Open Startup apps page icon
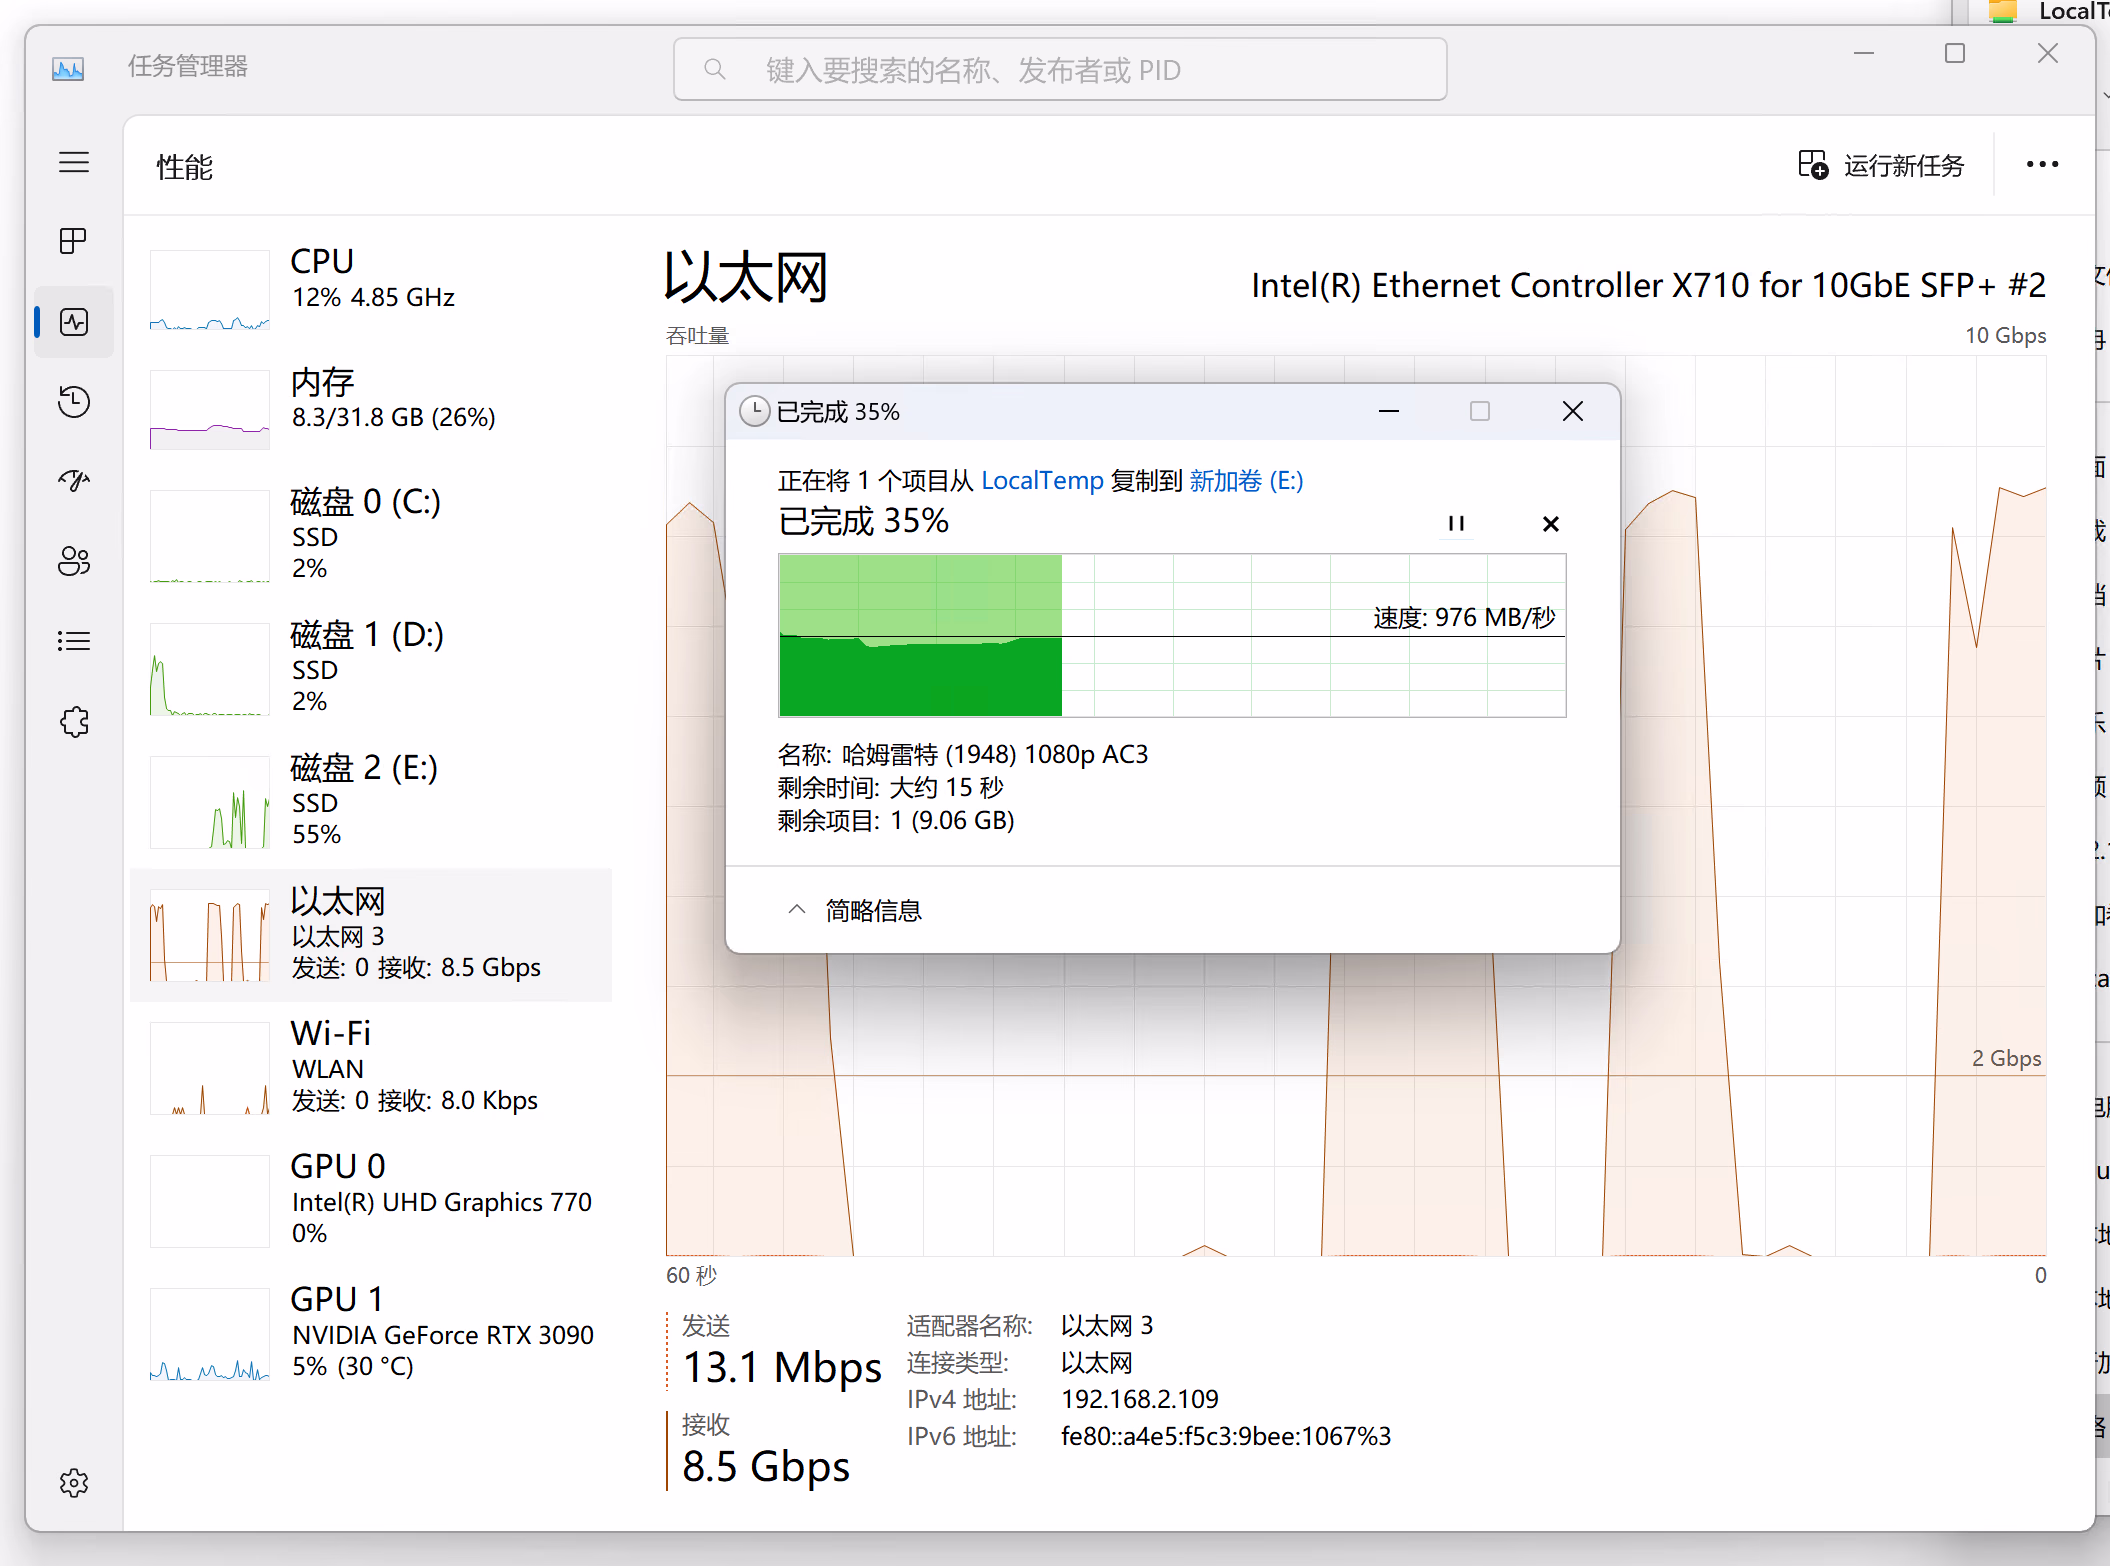Screen dimensions: 2110x1566 [x=74, y=481]
